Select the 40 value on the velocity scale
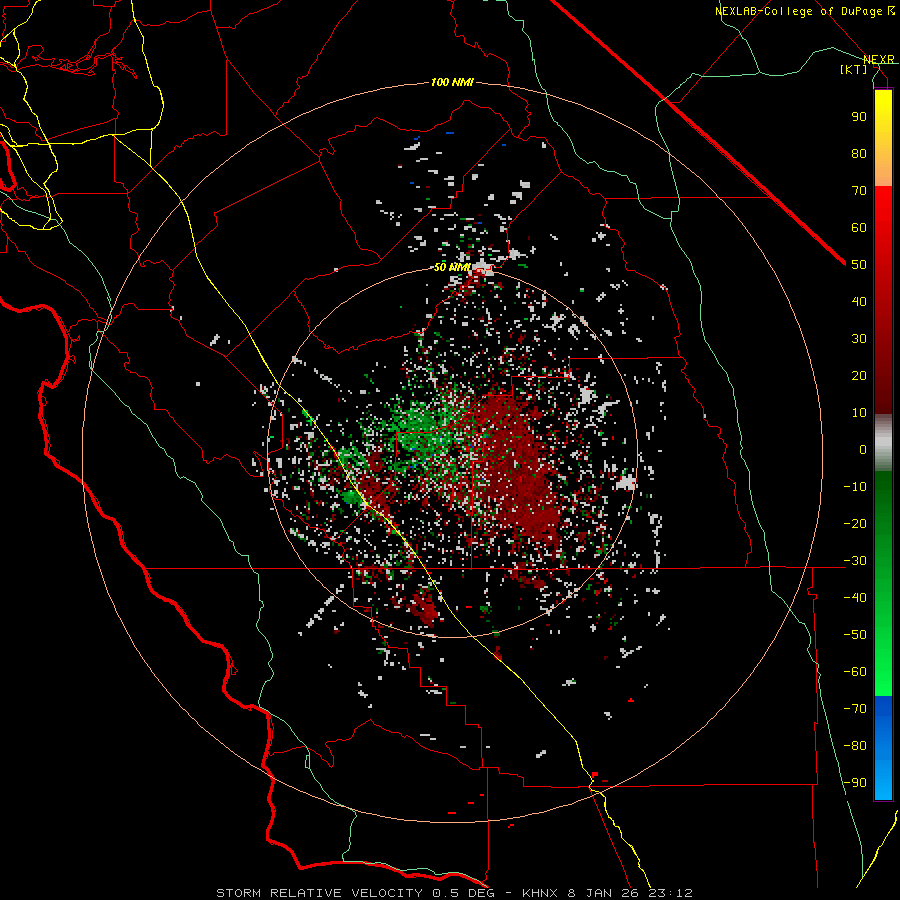The width and height of the screenshot is (900, 900). tap(859, 302)
